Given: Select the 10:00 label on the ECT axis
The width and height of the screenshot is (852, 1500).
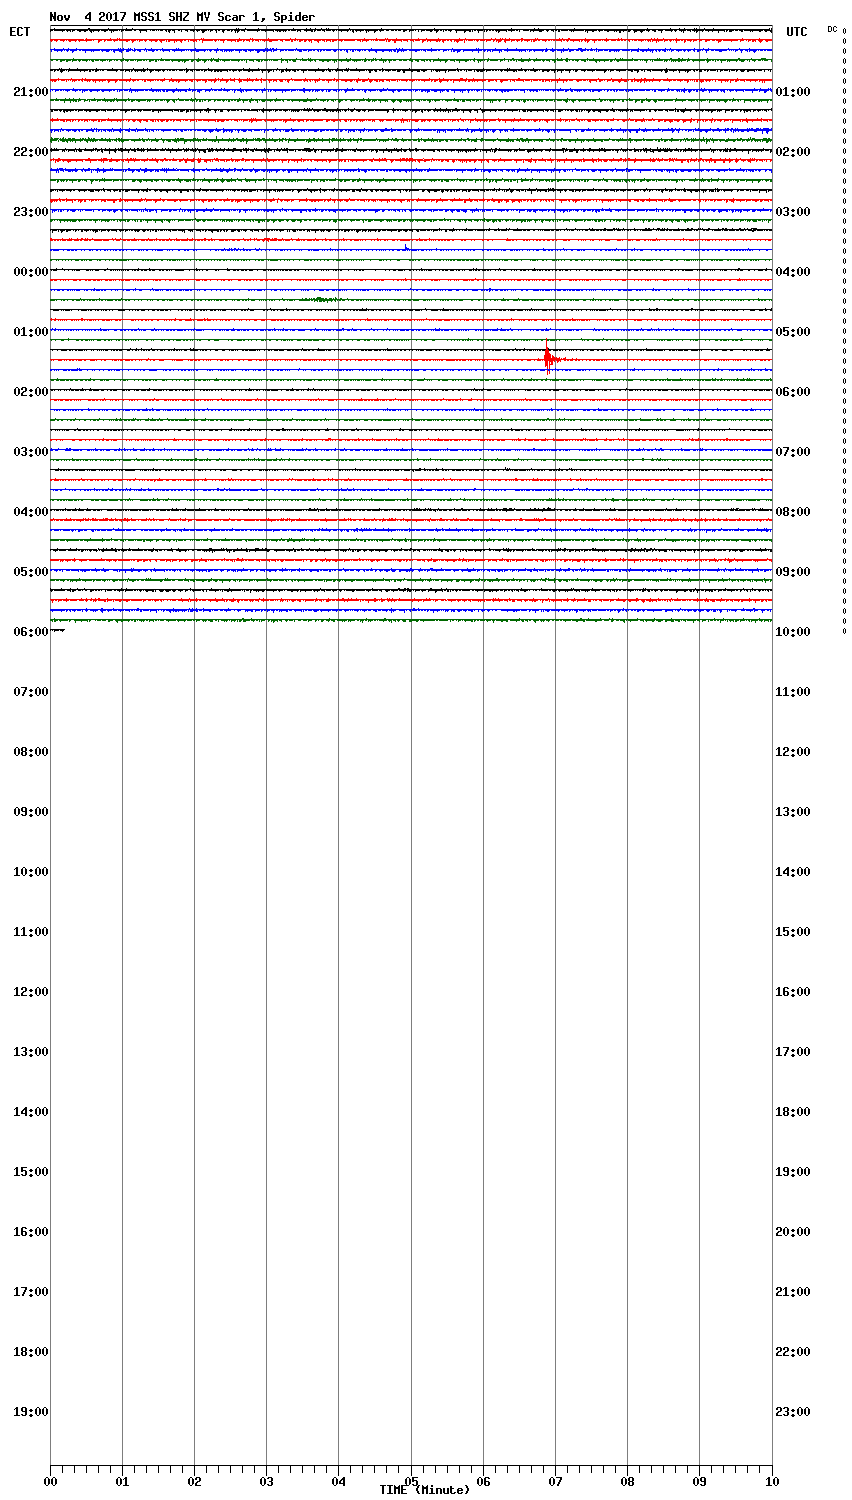Looking at the screenshot, I should click(x=31, y=872).
